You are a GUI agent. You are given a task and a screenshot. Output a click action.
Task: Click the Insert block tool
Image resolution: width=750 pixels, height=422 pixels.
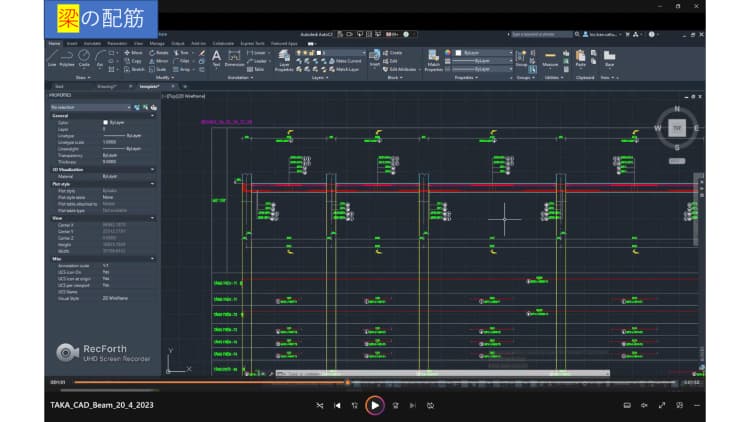375,58
